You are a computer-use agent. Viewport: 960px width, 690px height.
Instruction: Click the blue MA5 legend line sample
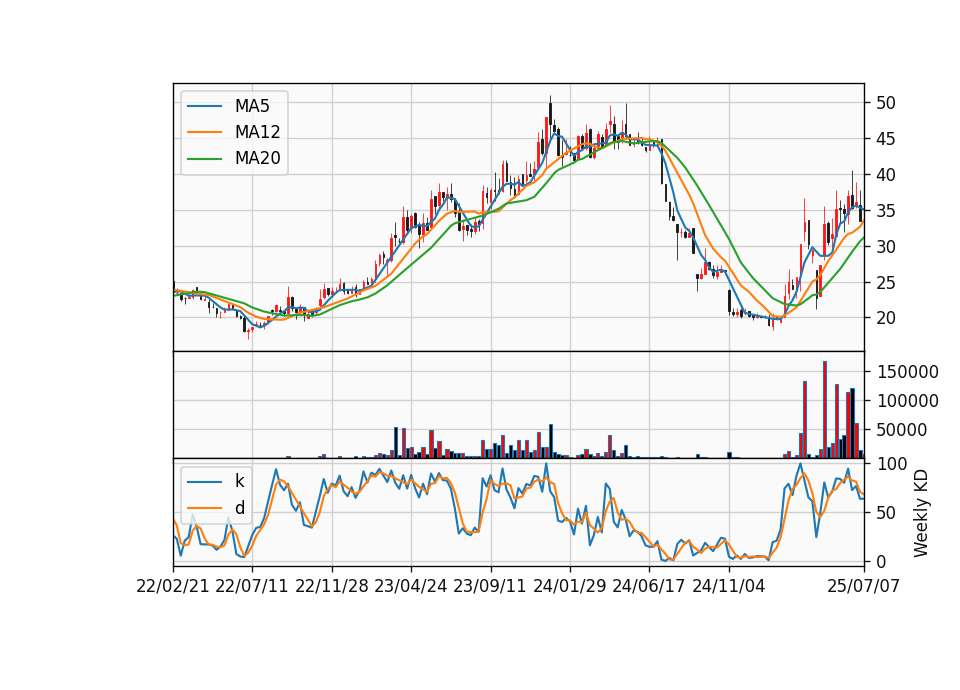click(204, 106)
